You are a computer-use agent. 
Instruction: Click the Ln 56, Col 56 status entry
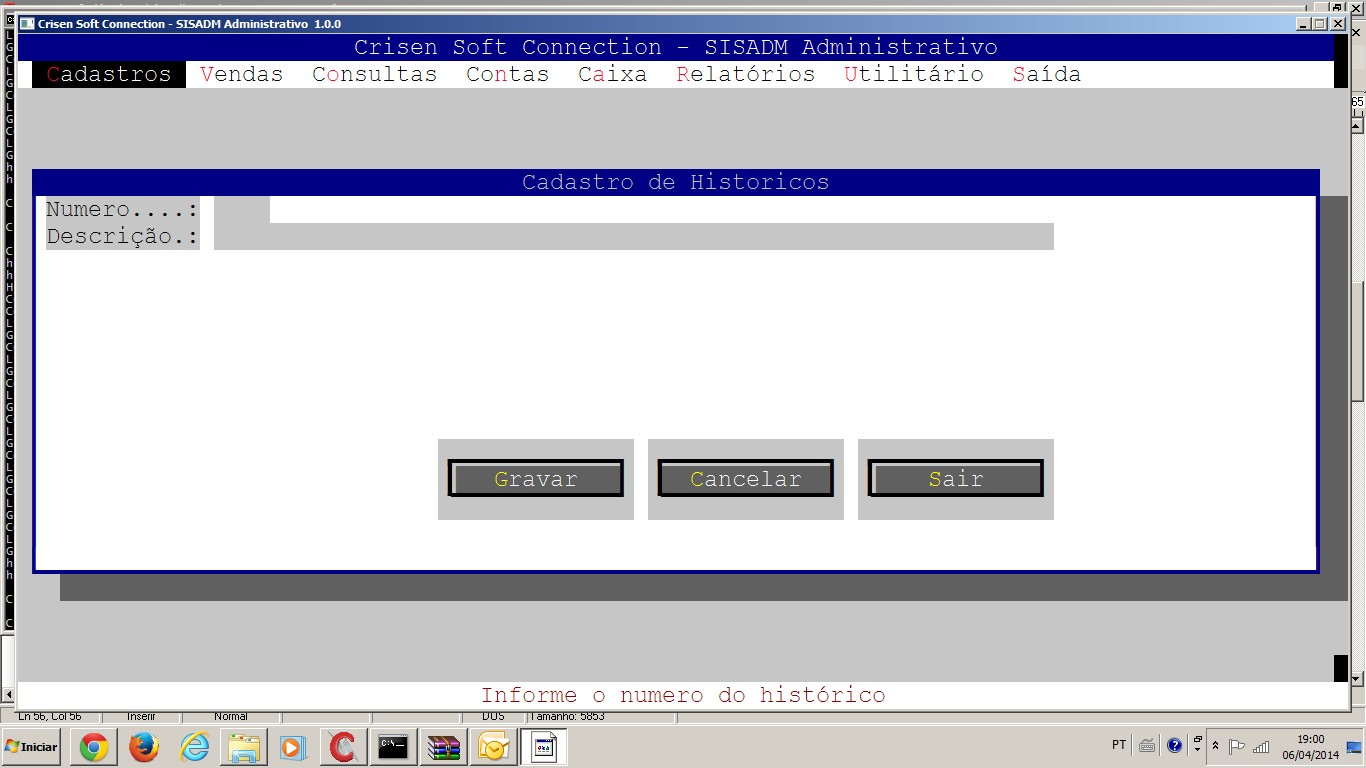(x=50, y=716)
